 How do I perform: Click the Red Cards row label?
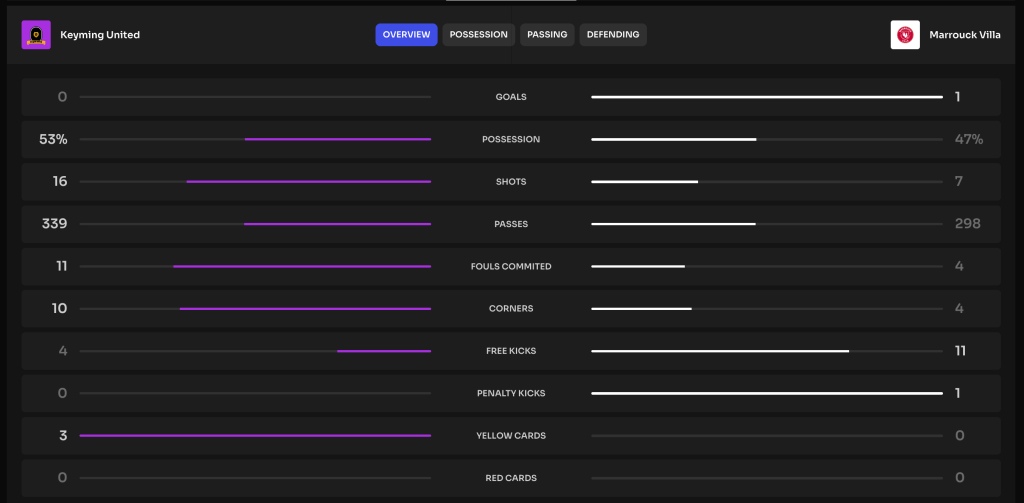point(511,478)
